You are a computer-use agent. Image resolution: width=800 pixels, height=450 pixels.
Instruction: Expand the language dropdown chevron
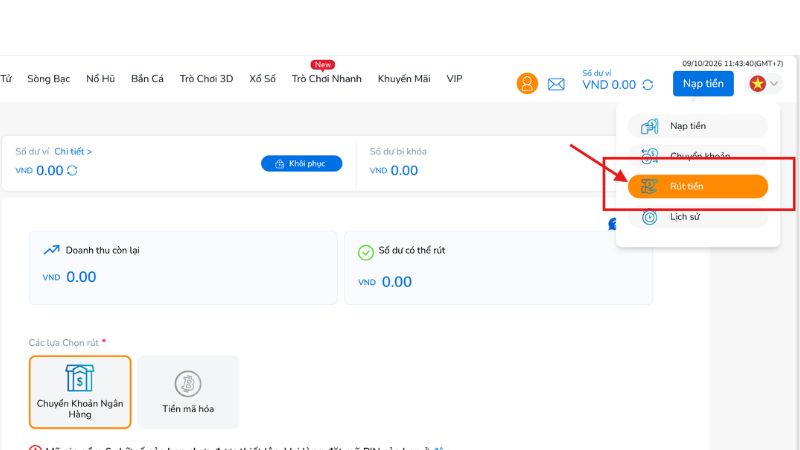tap(774, 84)
